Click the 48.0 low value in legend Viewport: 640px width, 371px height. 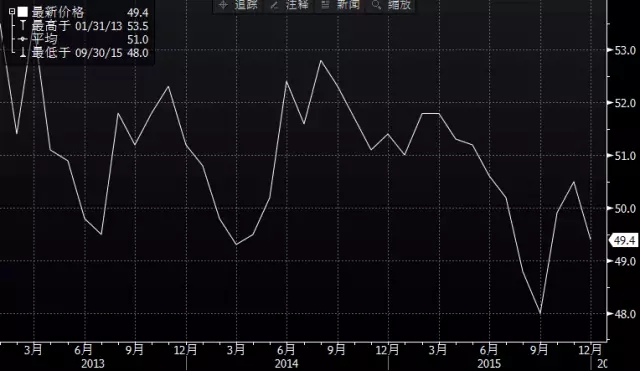138,53
